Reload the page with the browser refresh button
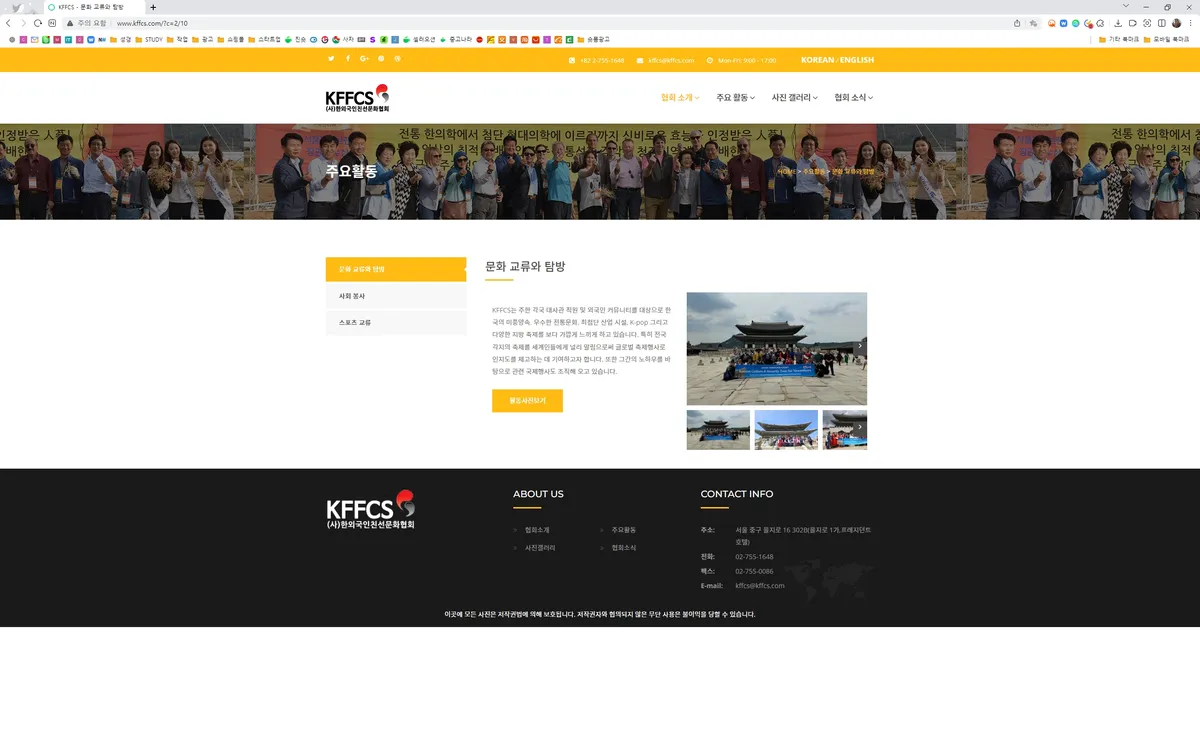This screenshot has width=1200, height=731. 38,23
